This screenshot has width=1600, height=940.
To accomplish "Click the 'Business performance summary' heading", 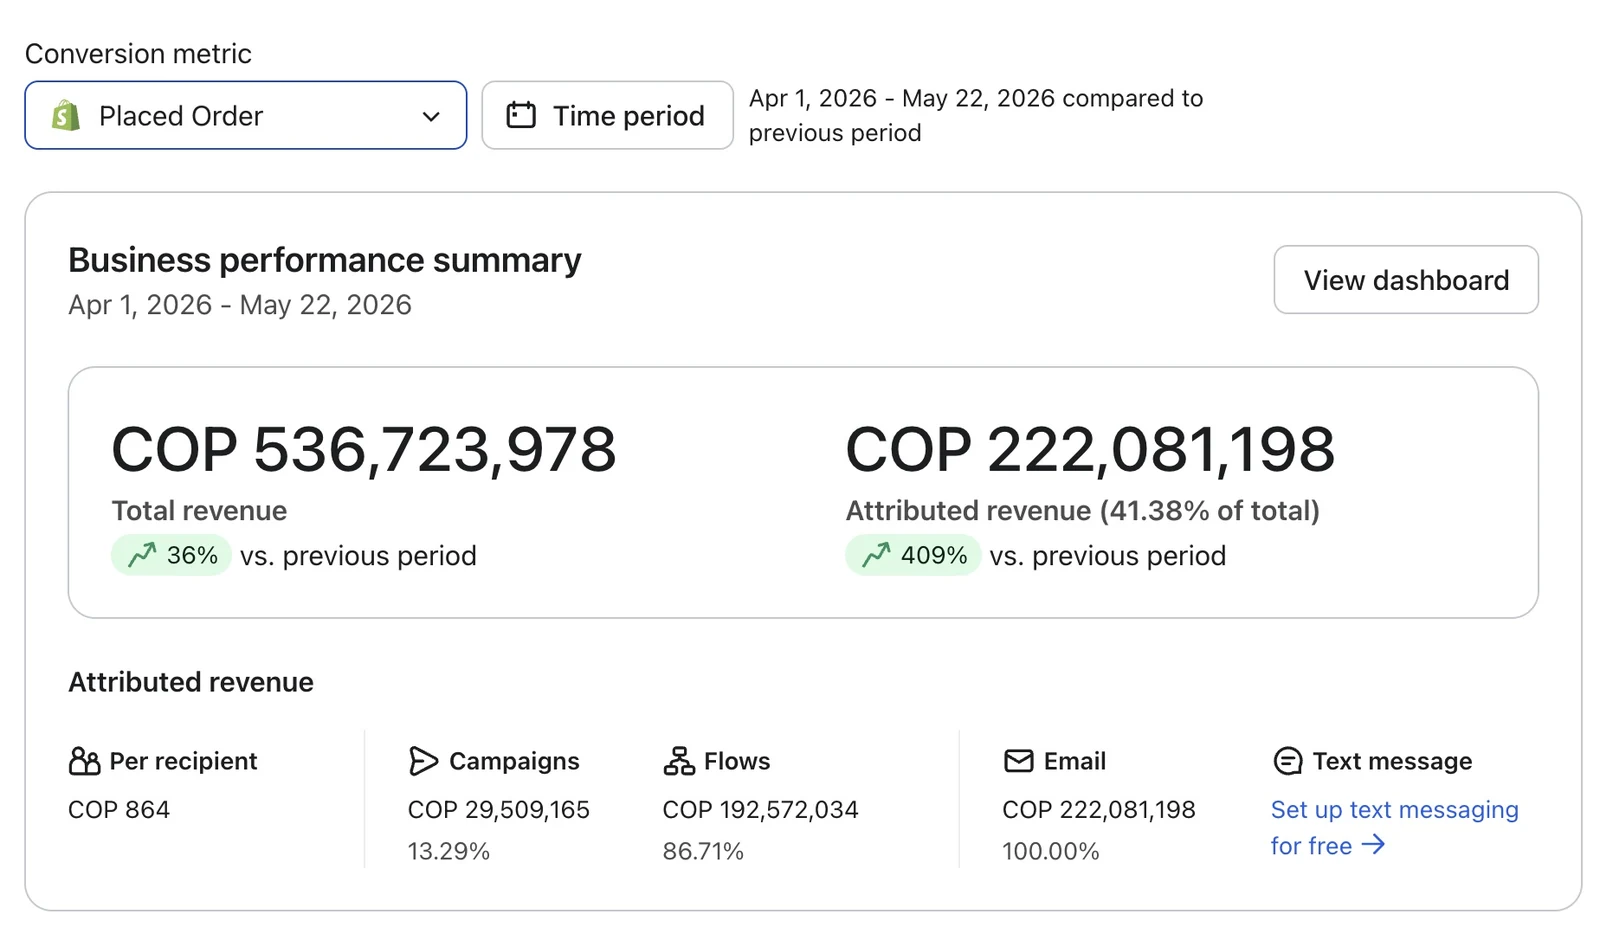I will click(x=325, y=260).
